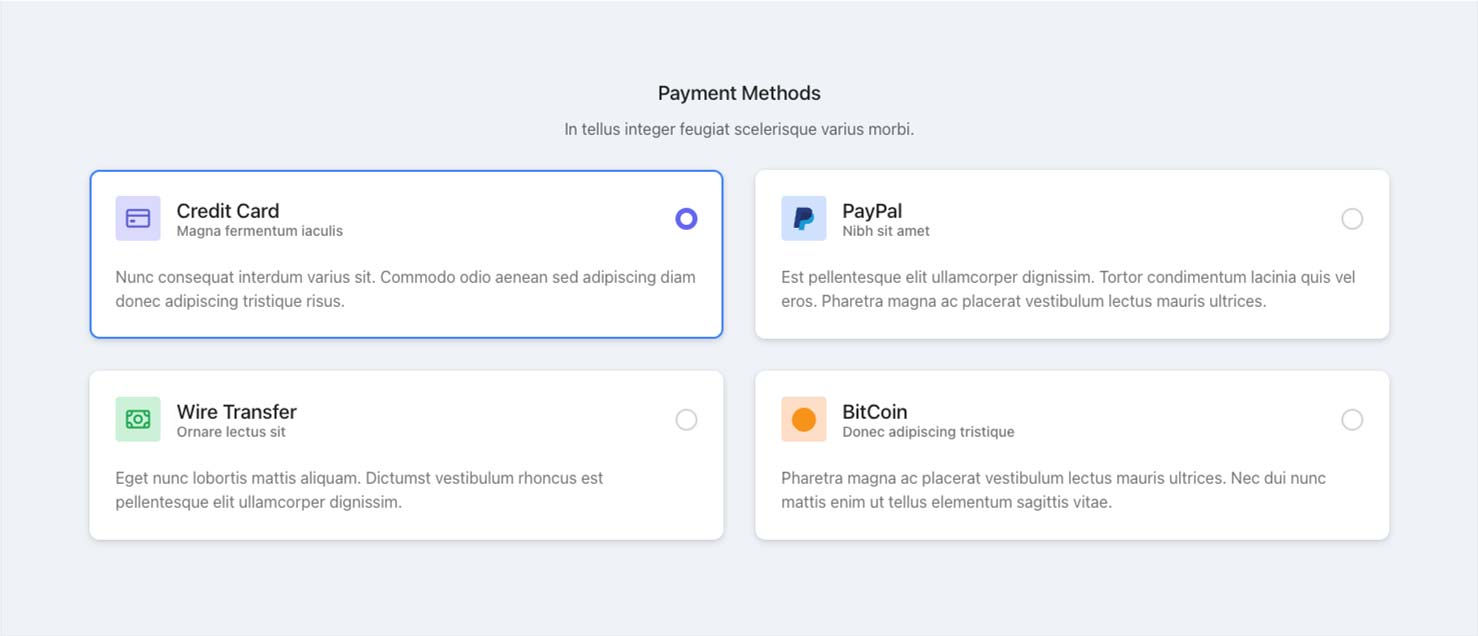Click subtitle 'Nibh sit amet'
The image size is (1478, 636).
pos(886,231)
